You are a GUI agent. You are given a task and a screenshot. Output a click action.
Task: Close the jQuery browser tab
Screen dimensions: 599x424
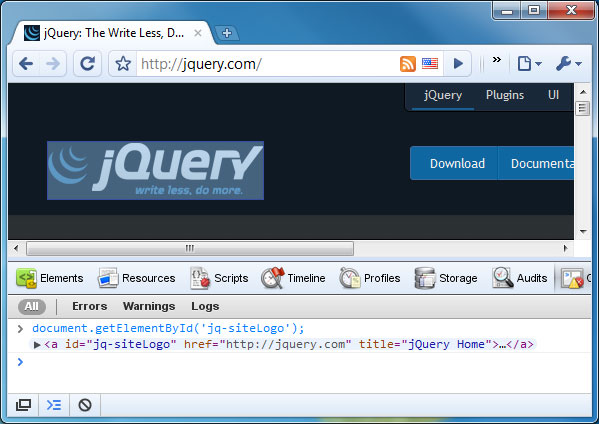coord(198,33)
